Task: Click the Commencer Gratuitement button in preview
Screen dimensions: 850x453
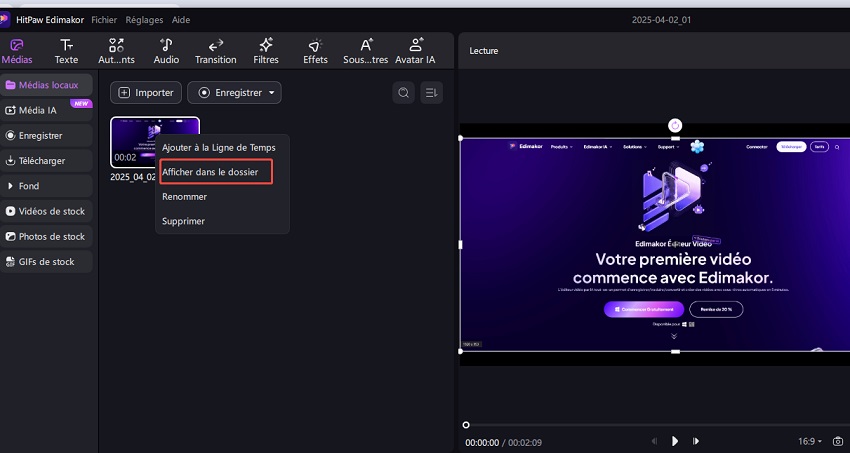Action: coord(643,309)
